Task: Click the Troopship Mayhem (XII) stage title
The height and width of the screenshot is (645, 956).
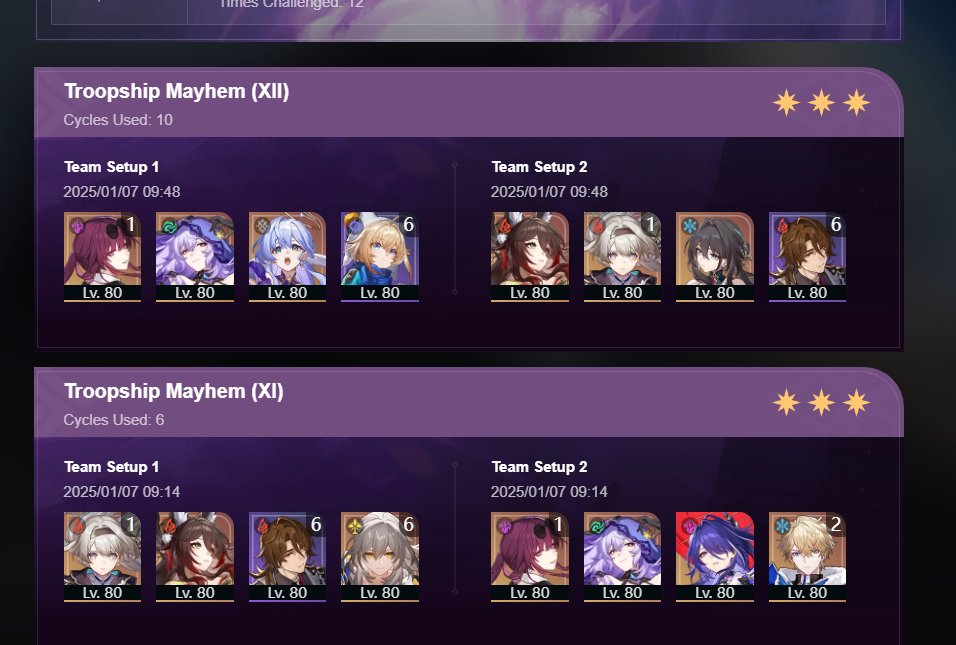Action: [177, 91]
